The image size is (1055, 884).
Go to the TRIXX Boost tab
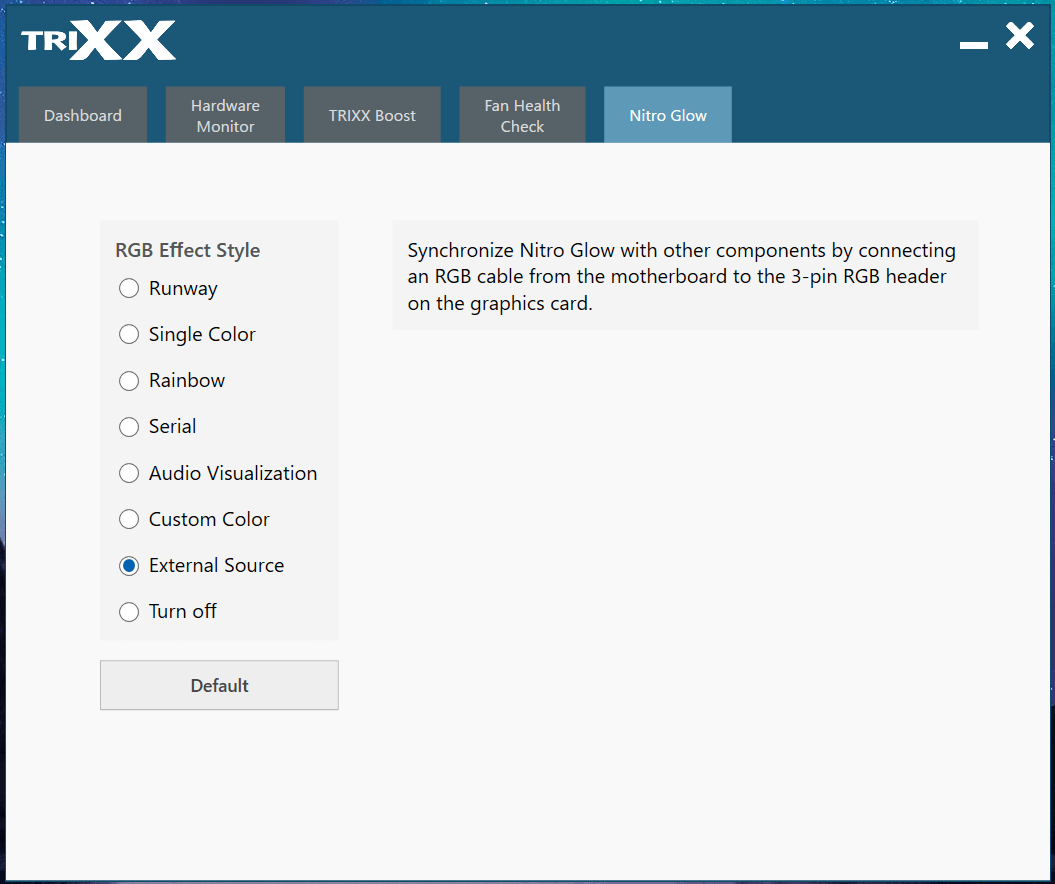(x=372, y=115)
